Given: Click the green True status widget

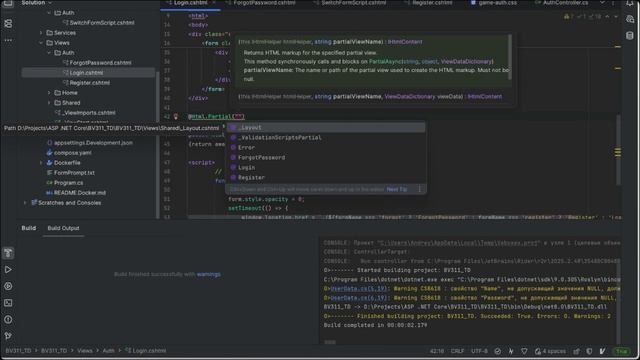Looking at the screenshot, I should tap(622, 351).
